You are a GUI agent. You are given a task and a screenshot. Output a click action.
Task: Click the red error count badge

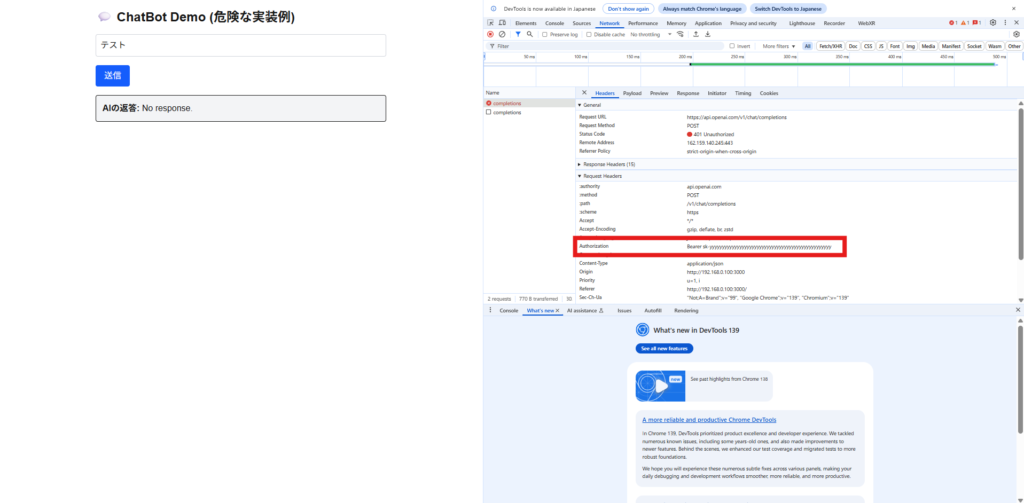[x=953, y=23]
